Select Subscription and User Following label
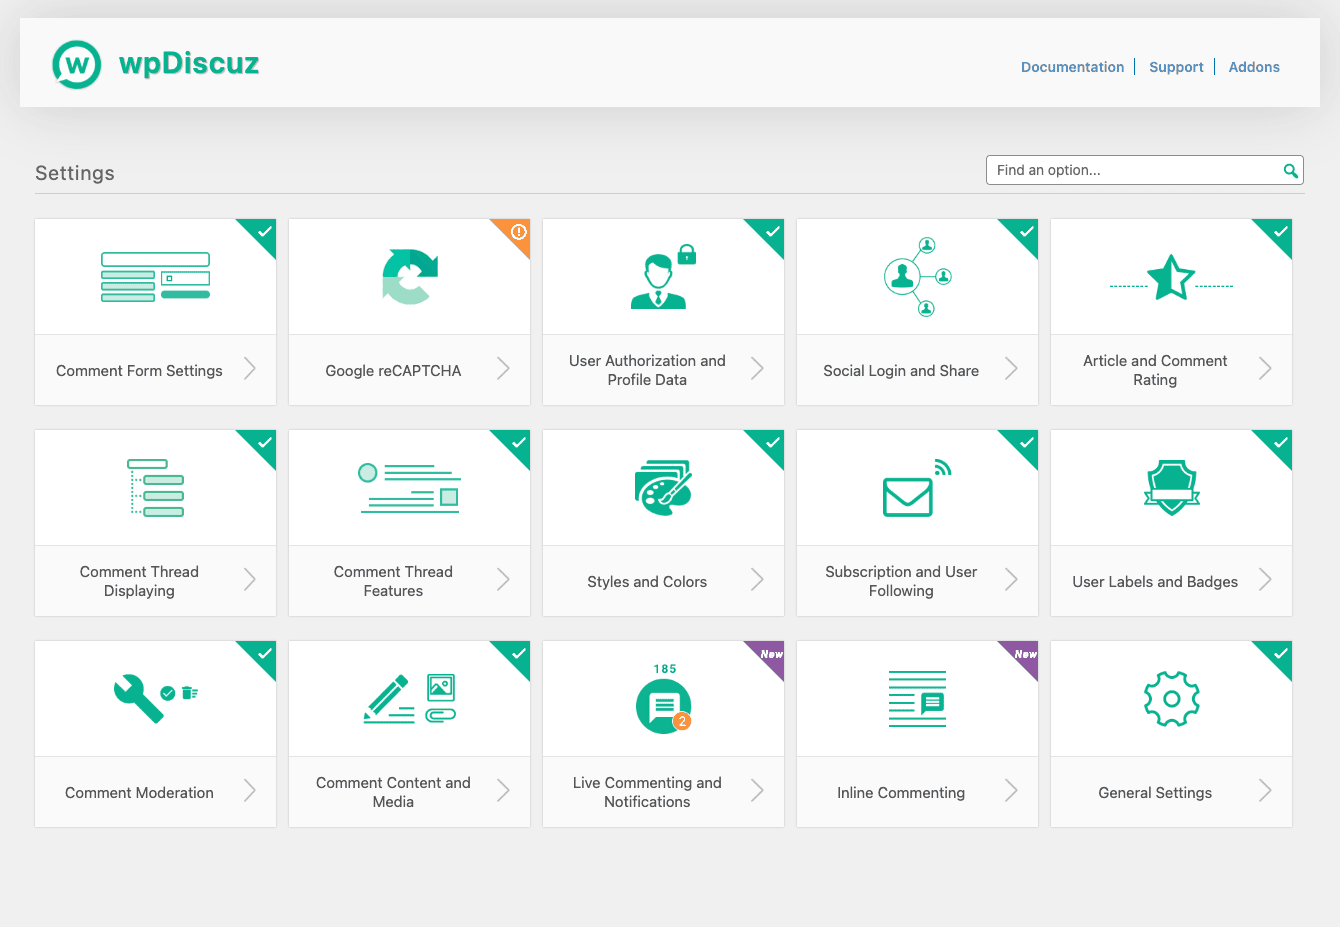1340x927 pixels. 901,581
